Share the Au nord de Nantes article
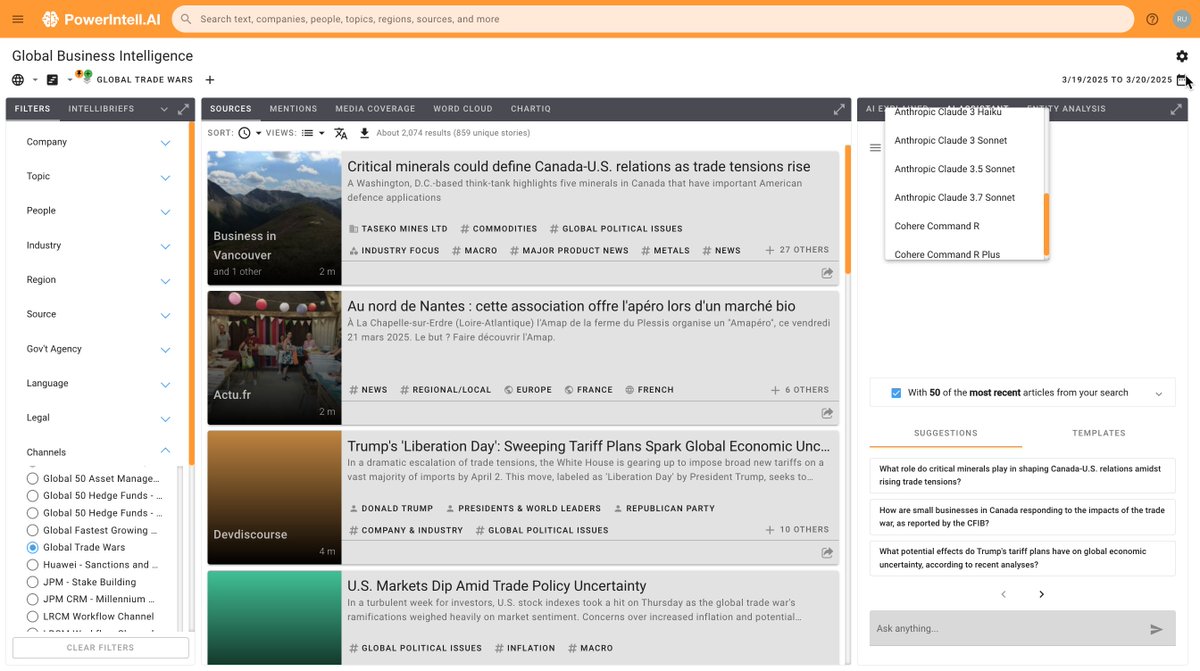The width and height of the screenshot is (1200, 671). 827,413
